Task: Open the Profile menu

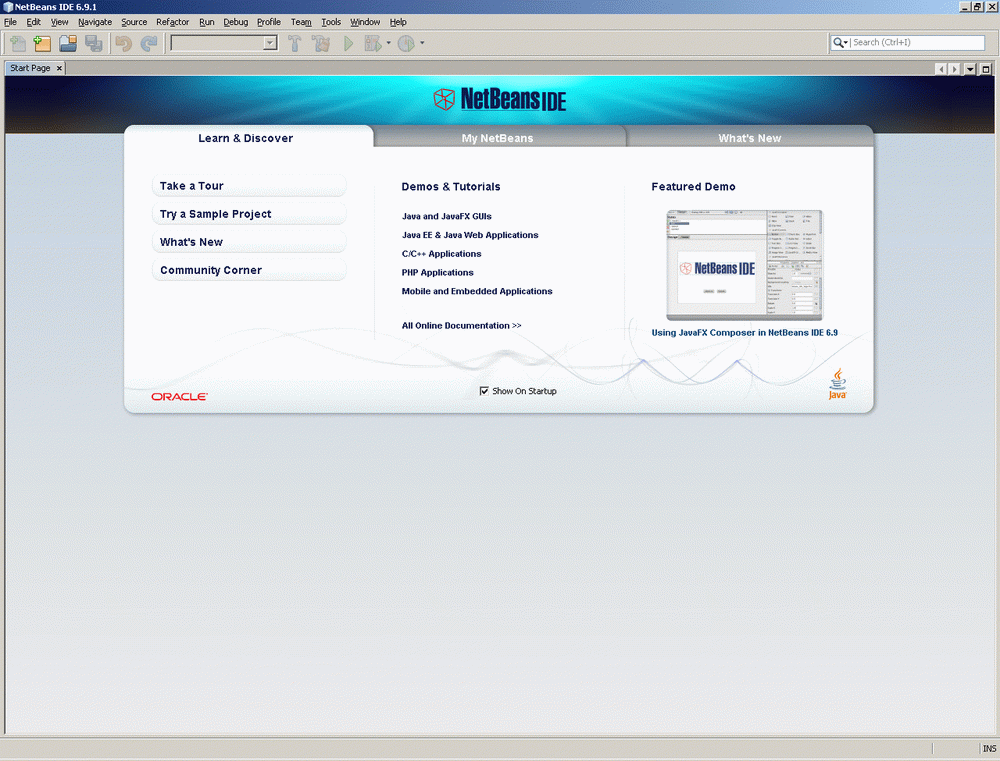Action: click(268, 22)
